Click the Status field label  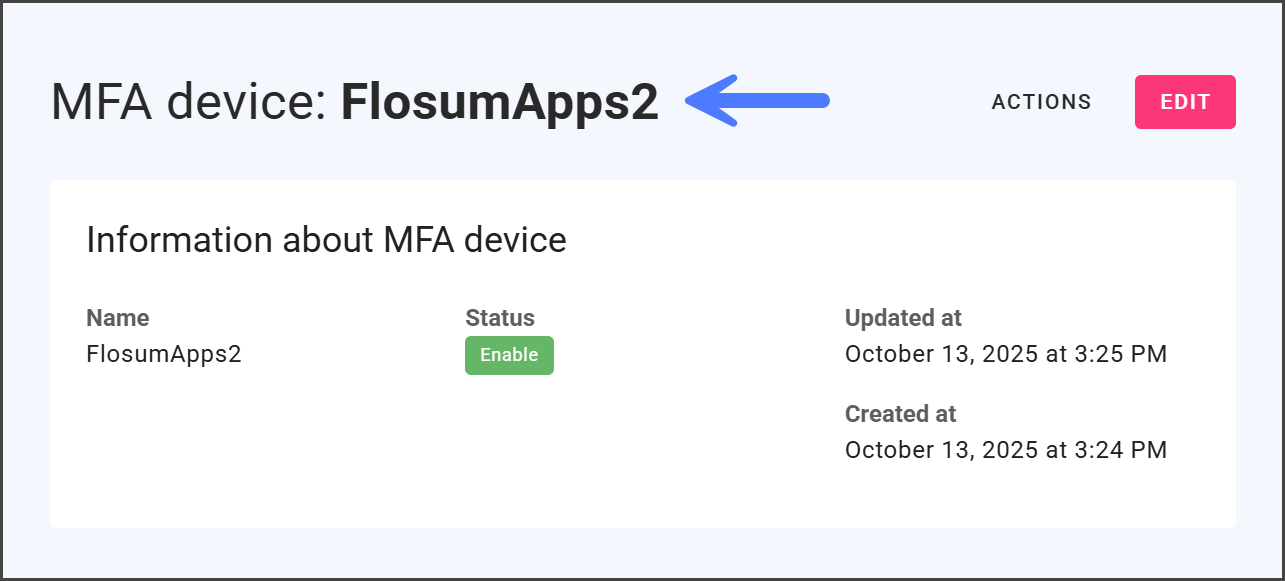point(499,318)
